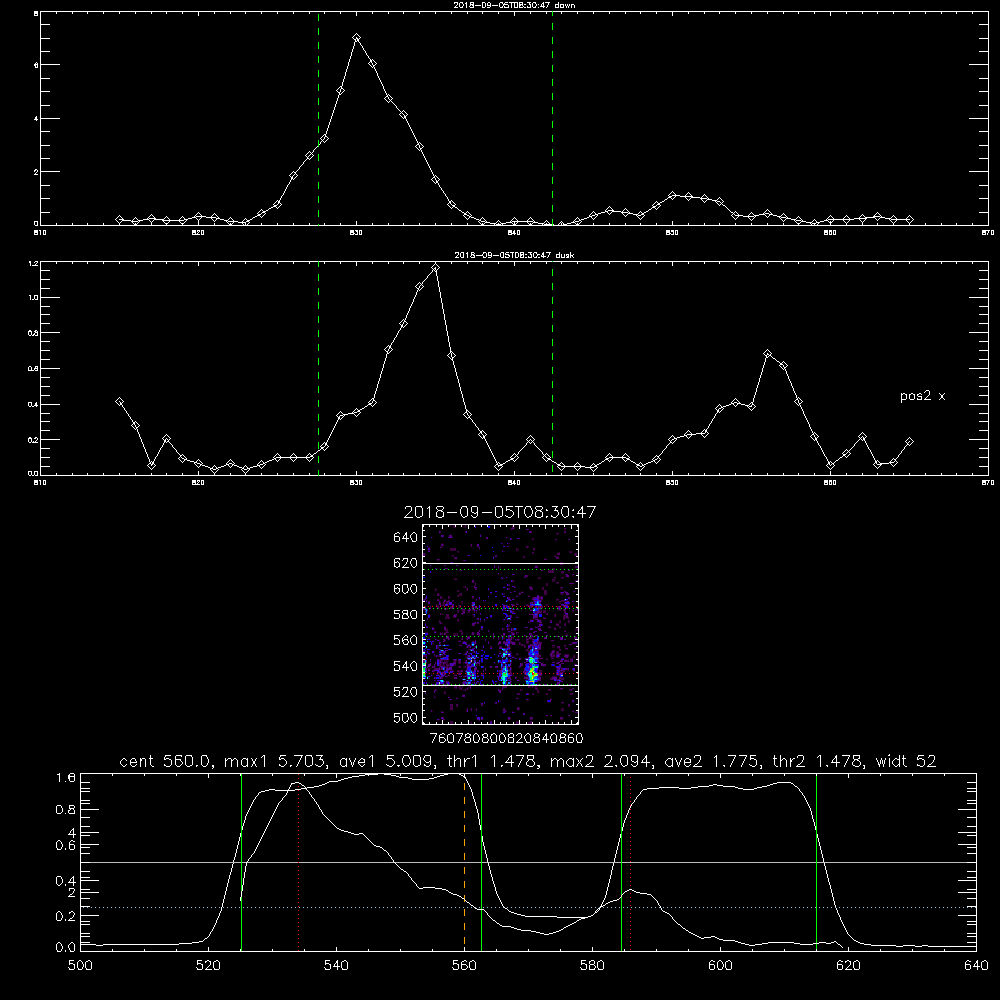Click the '500' y-axis label of the heatmap
1000x1000 pixels.
coord(406,717)
